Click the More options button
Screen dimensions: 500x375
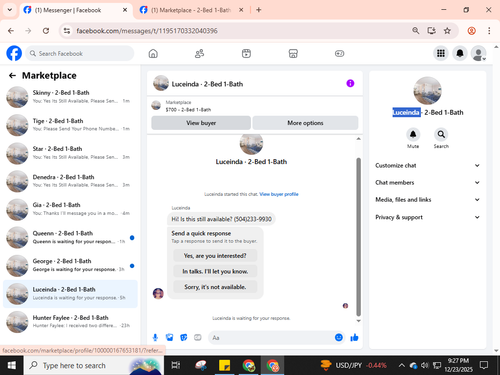(305, 123)
